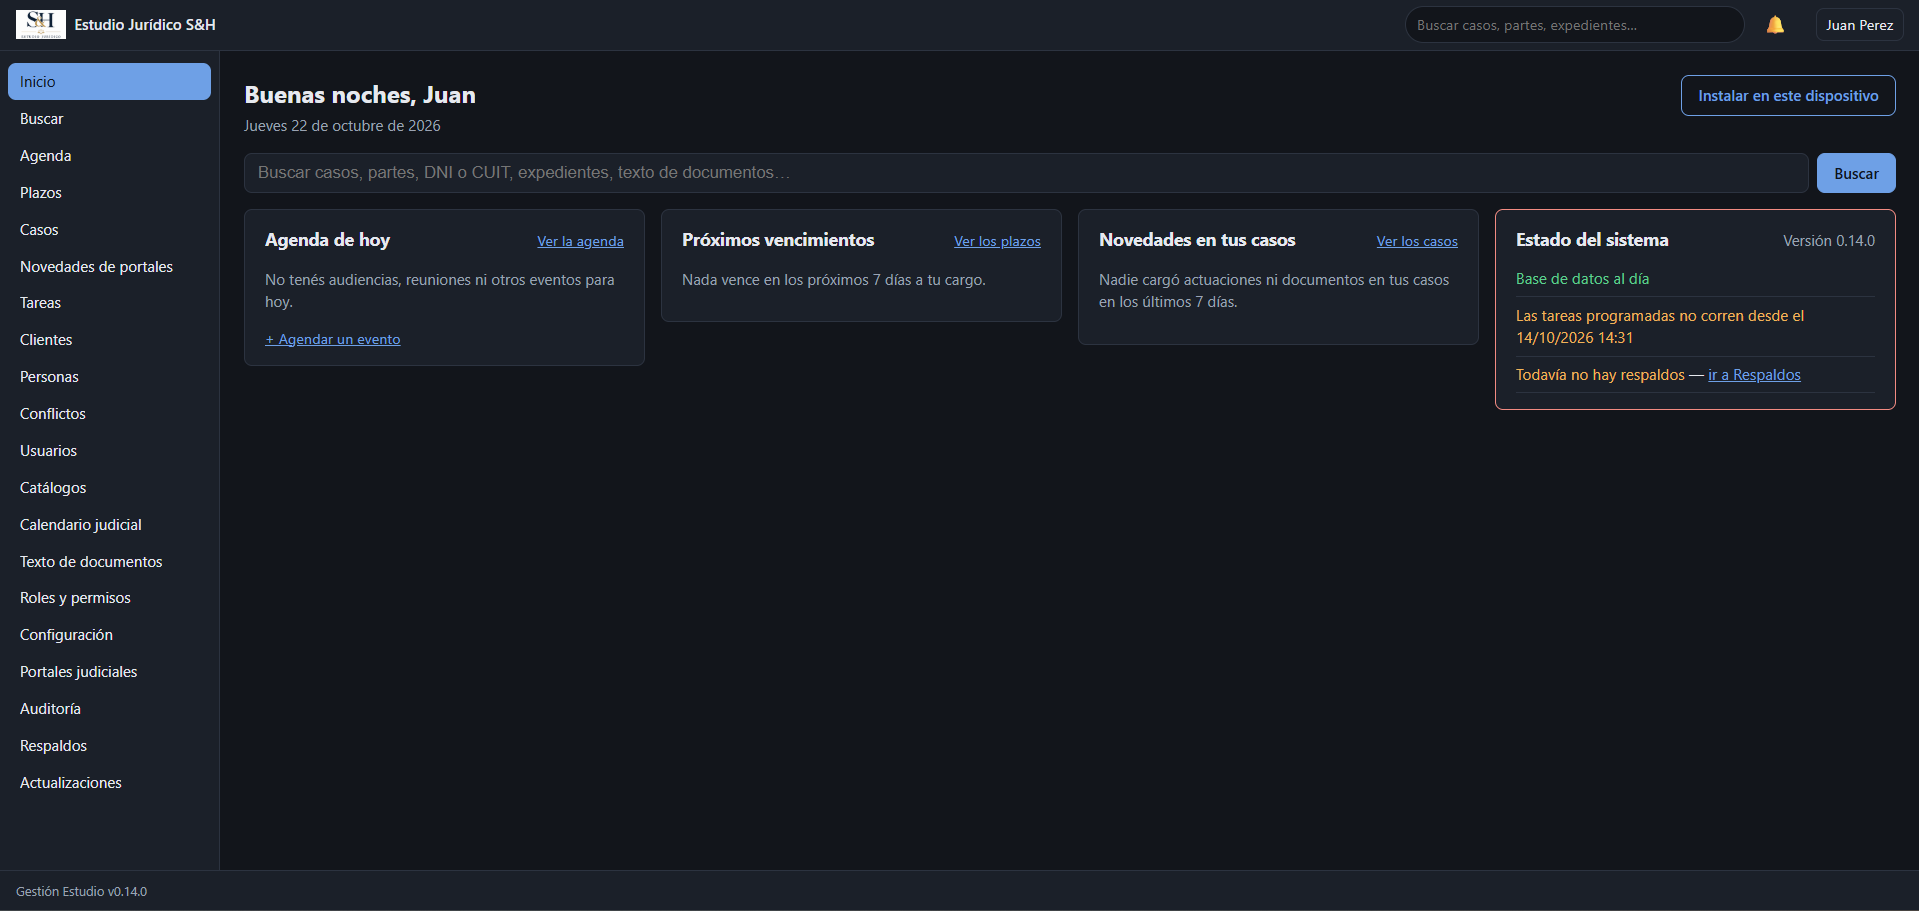Go to Plazos in the sidebar
The height and width of the screenshot is (911, 1919).
click(x=109, y=193)
